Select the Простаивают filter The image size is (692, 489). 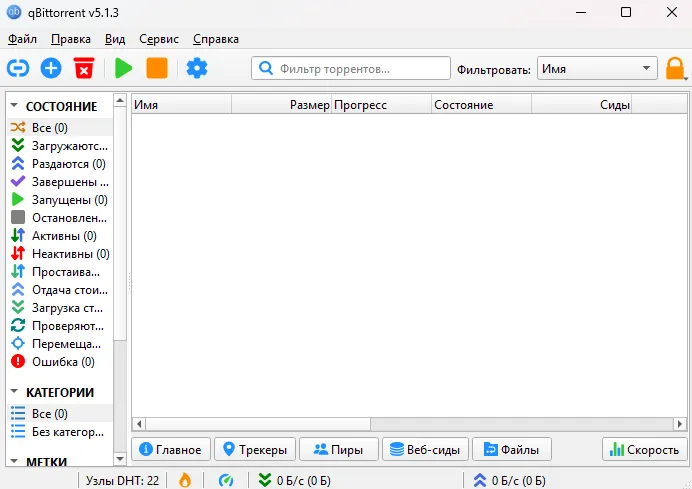(x=60, y=272)
